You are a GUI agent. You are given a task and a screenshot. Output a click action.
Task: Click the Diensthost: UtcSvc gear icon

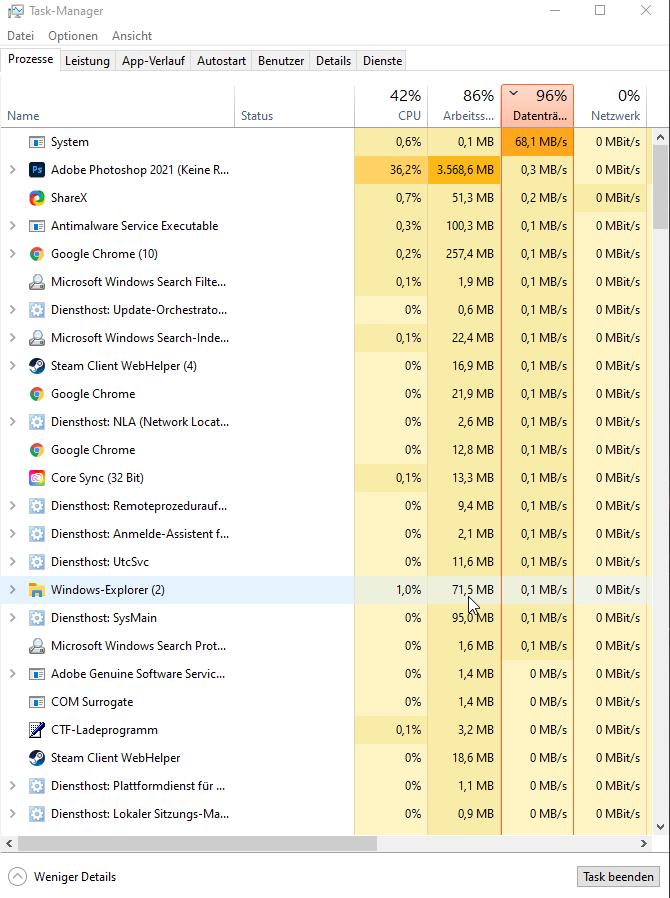[x=37, y=562]
